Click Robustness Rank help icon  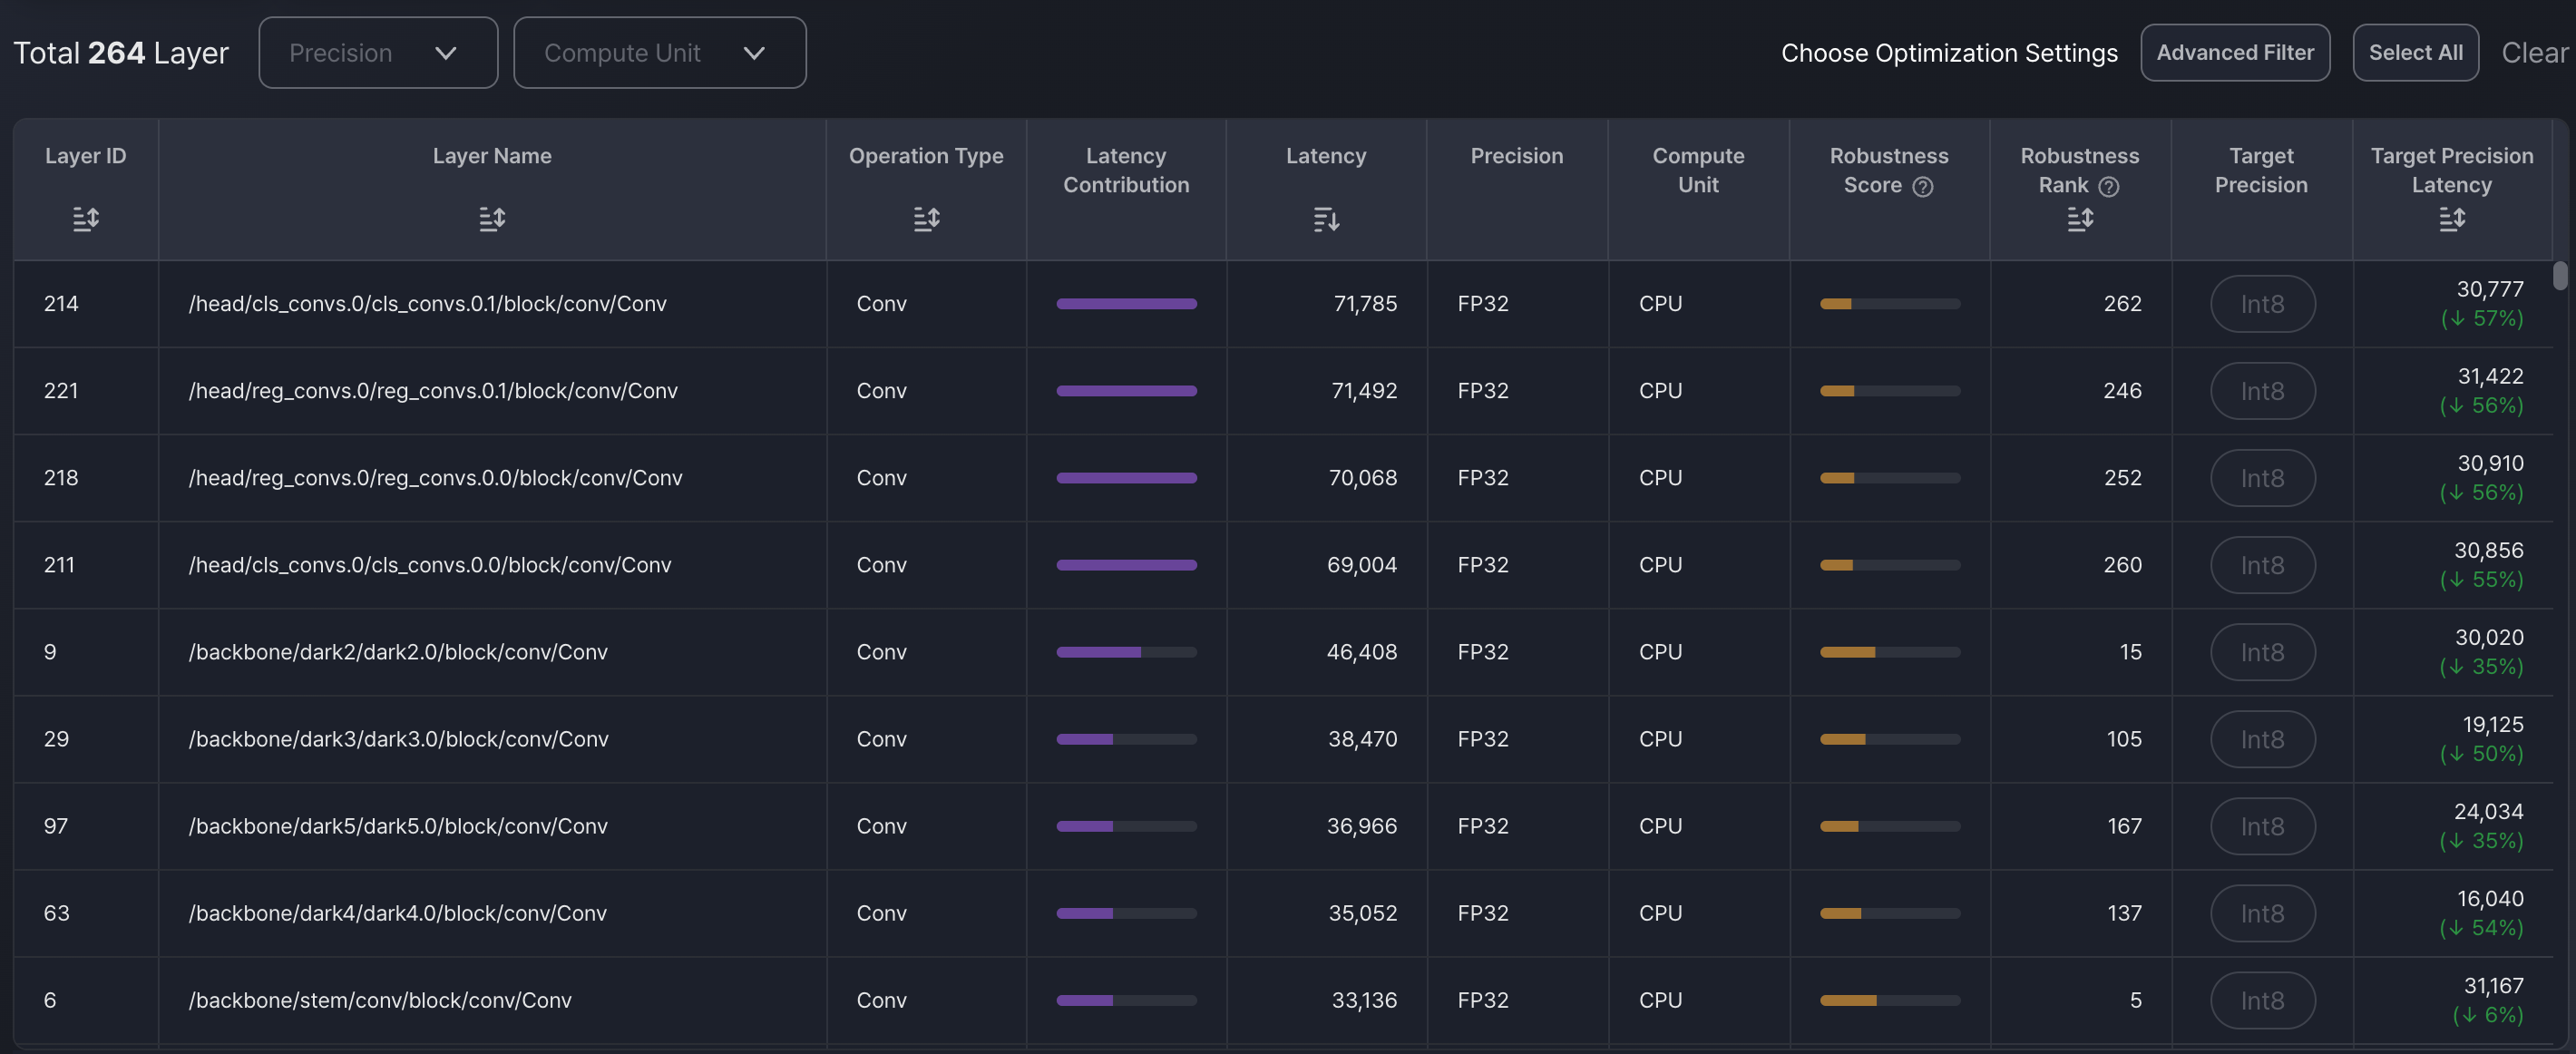(2108, 186)
